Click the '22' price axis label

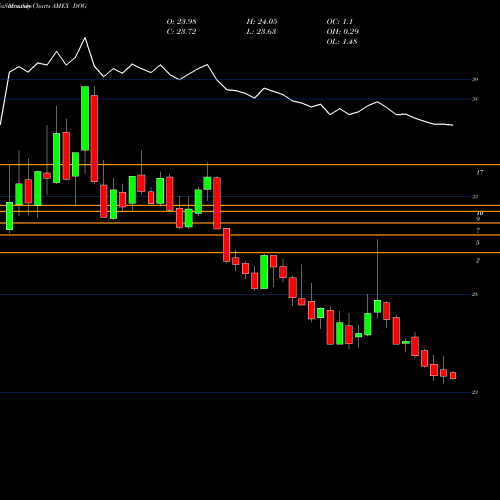(475, 392)
